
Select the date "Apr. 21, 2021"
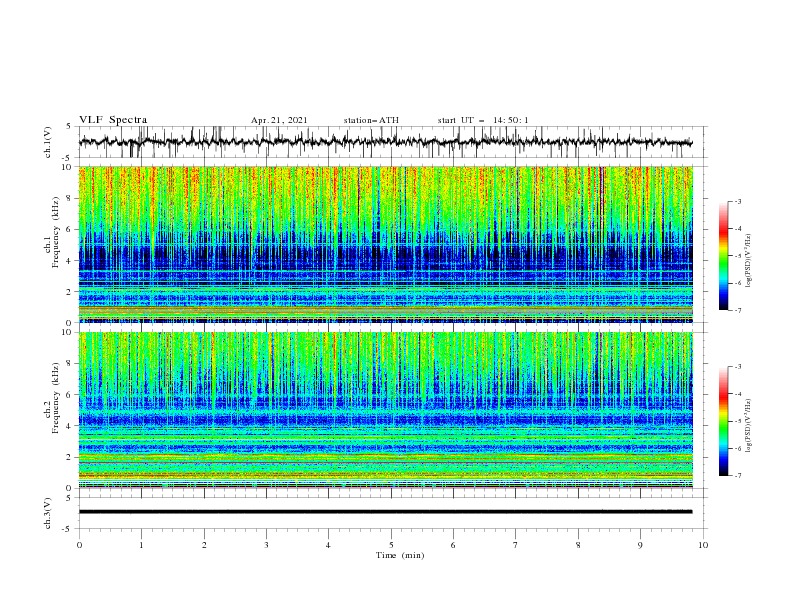click(279, 120)
